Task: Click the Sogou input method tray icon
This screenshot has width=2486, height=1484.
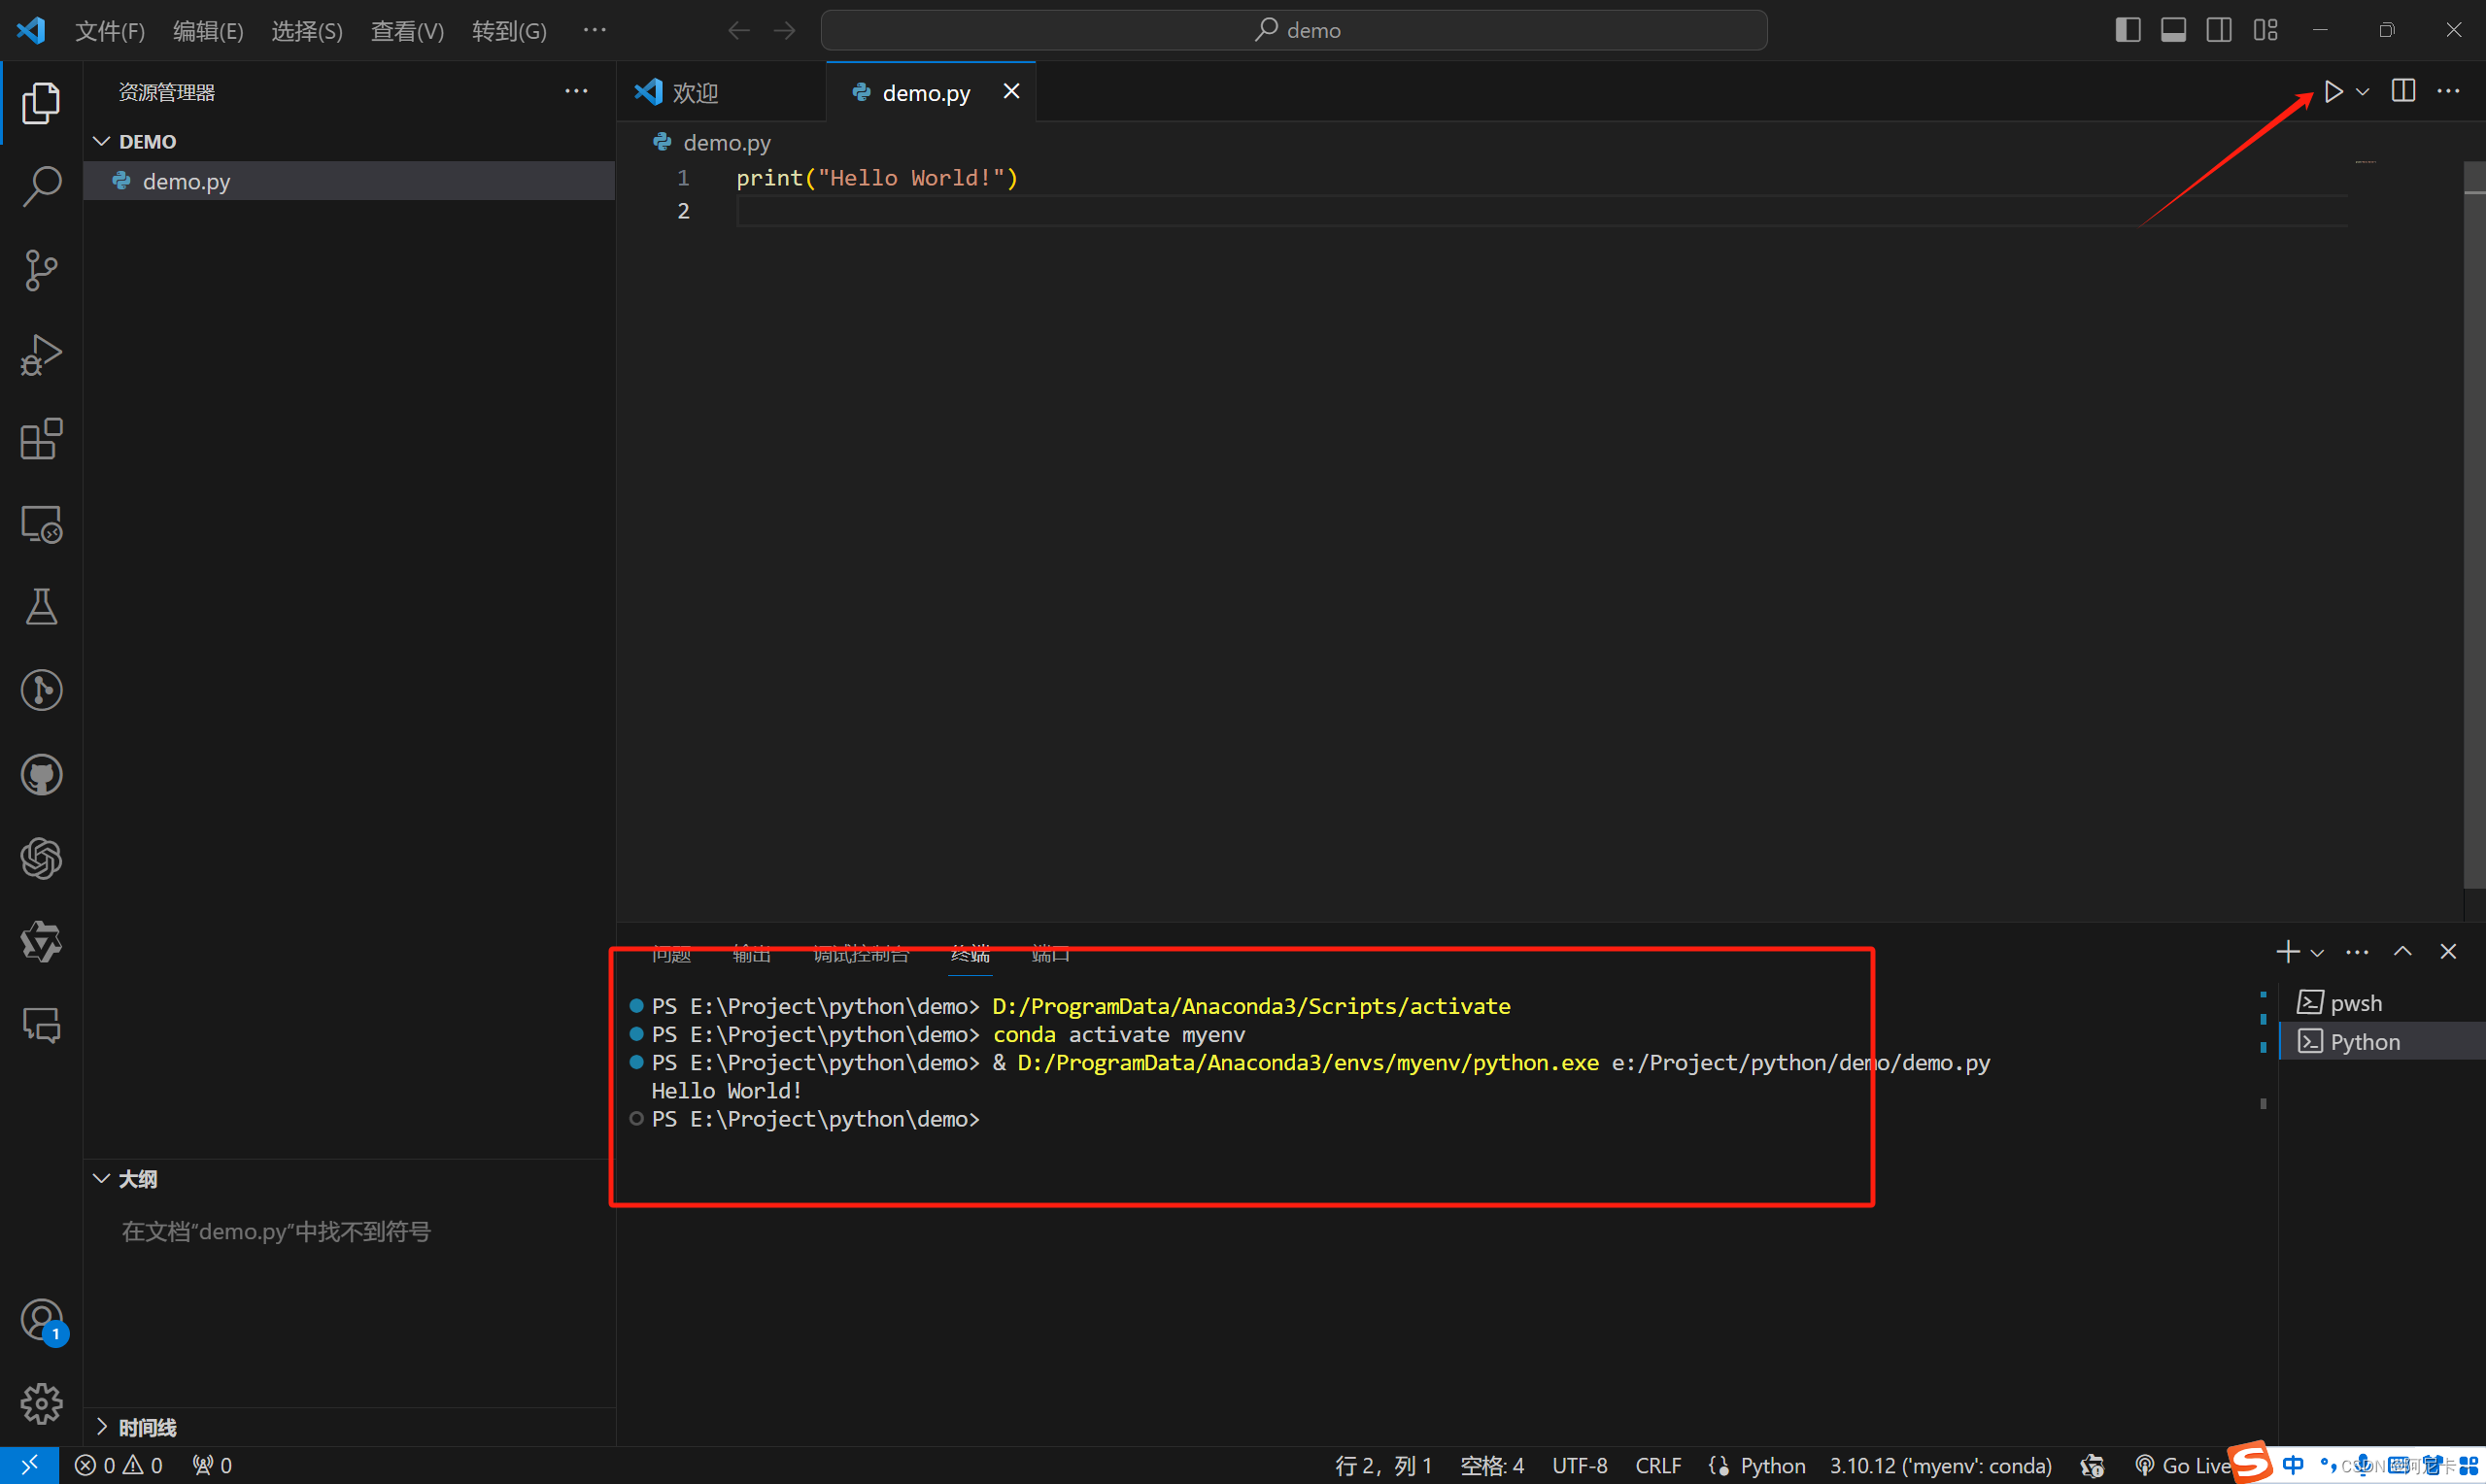Action: [x=2250, y=1462]
